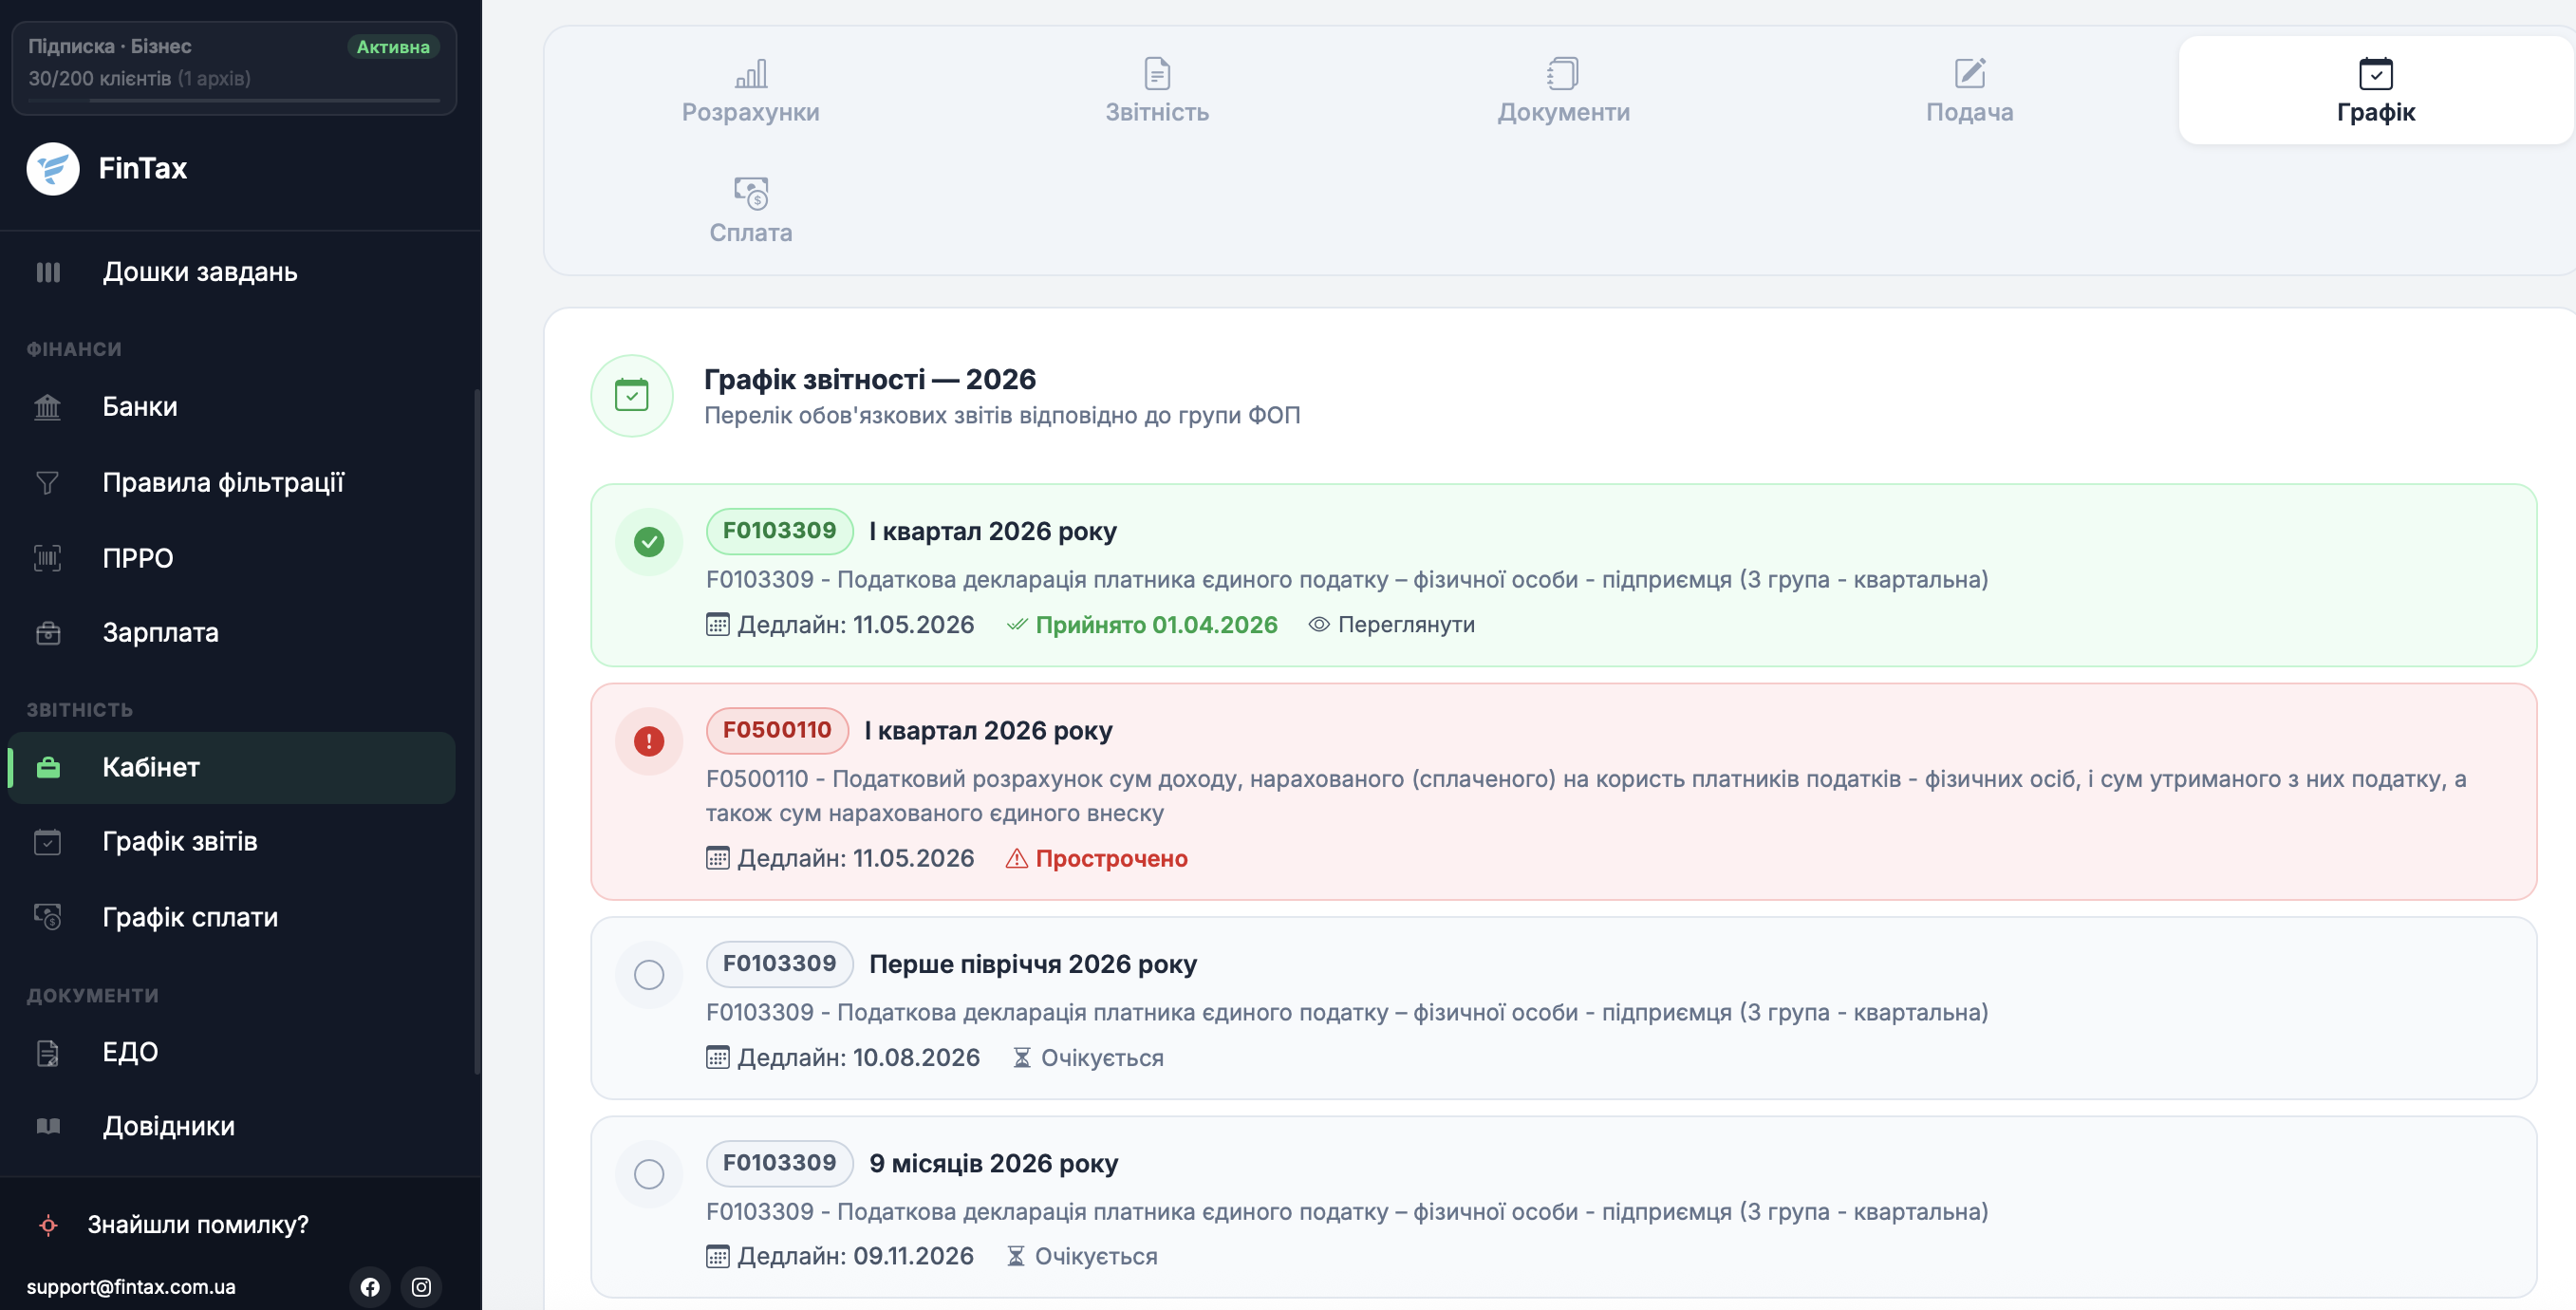The width and height of the screenshot is (2576, 1310).
Task: Click Очікується status for deadline 09.11.2026
Action: pos(1081,1257)
